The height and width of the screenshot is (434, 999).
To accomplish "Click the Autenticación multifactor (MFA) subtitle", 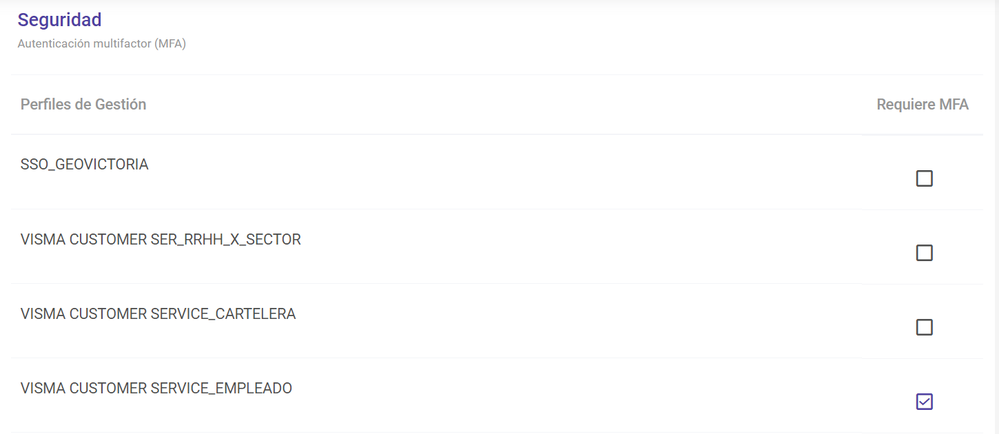I will point(102,44).
